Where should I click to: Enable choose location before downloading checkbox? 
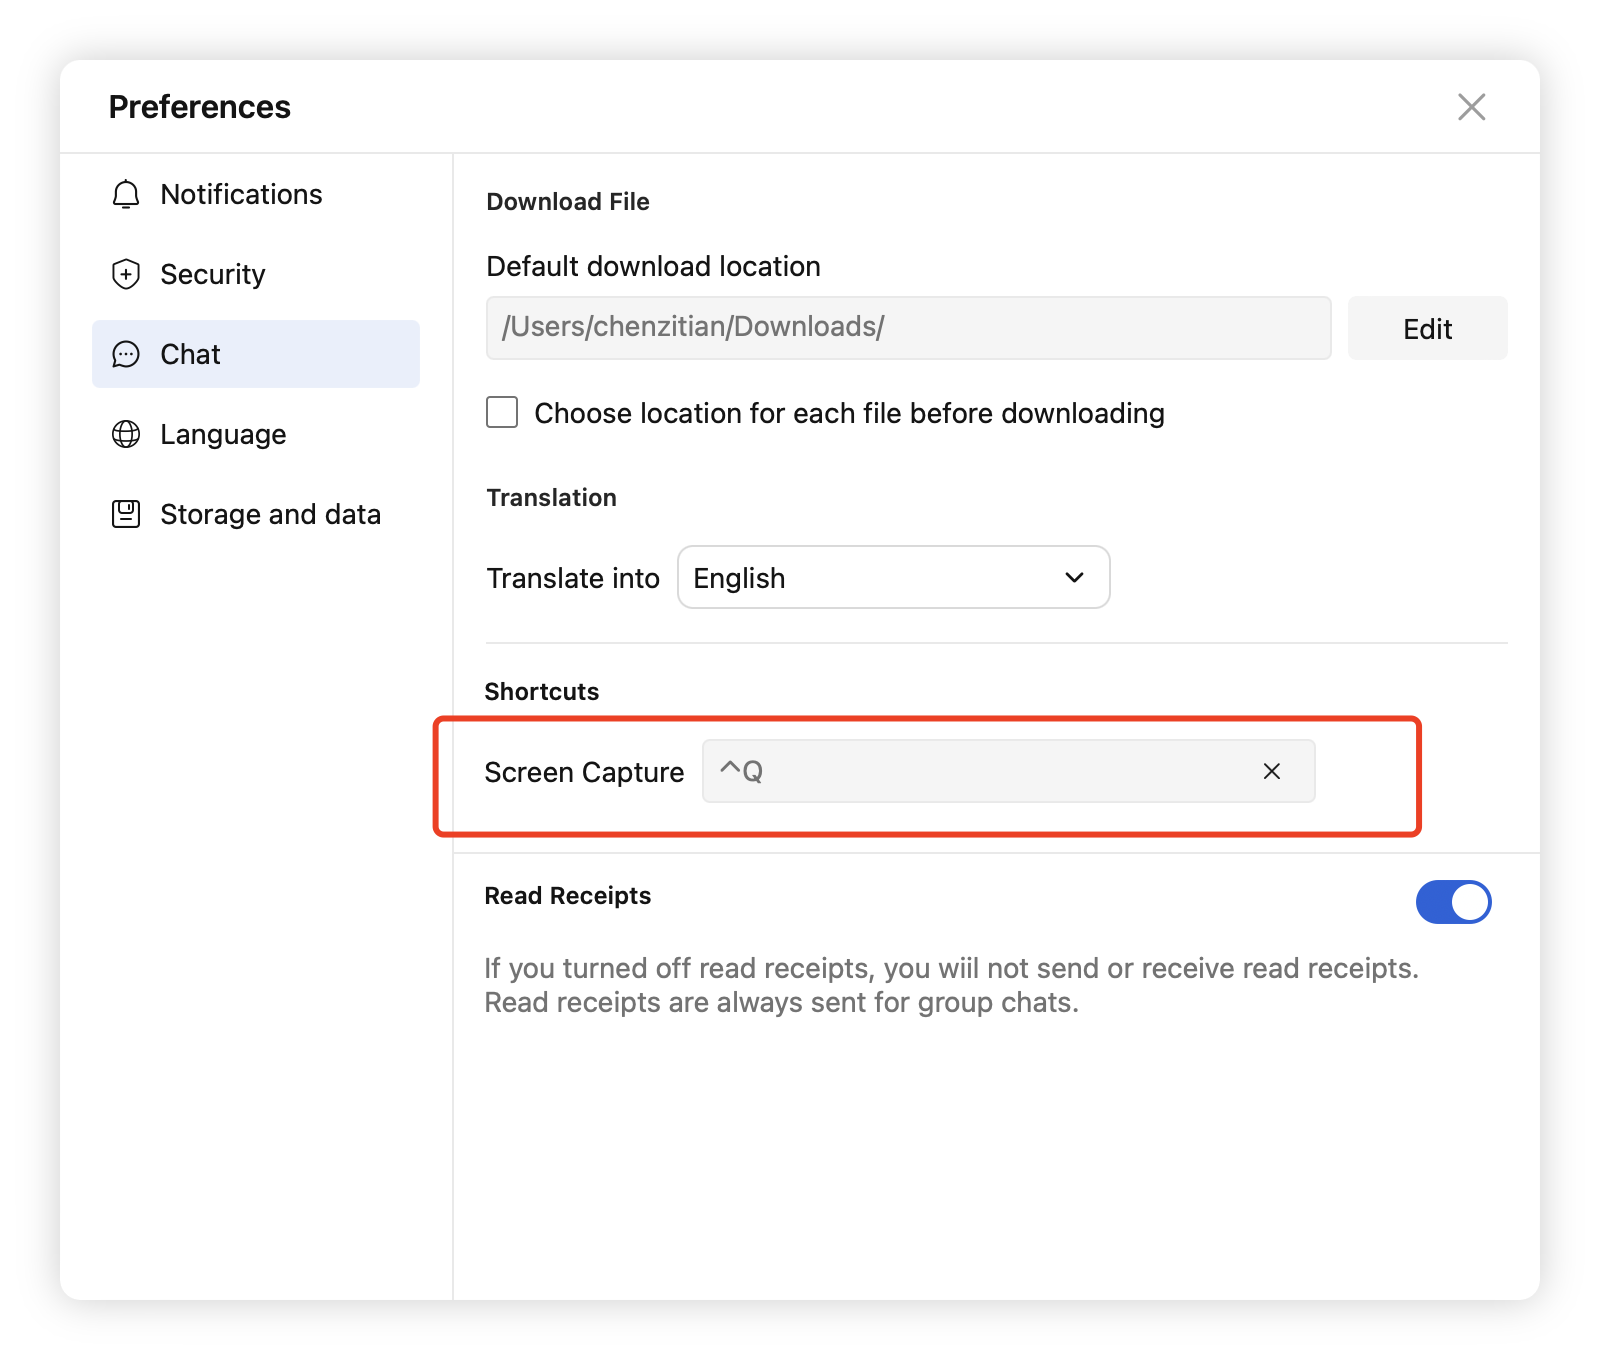click(502, 412)
